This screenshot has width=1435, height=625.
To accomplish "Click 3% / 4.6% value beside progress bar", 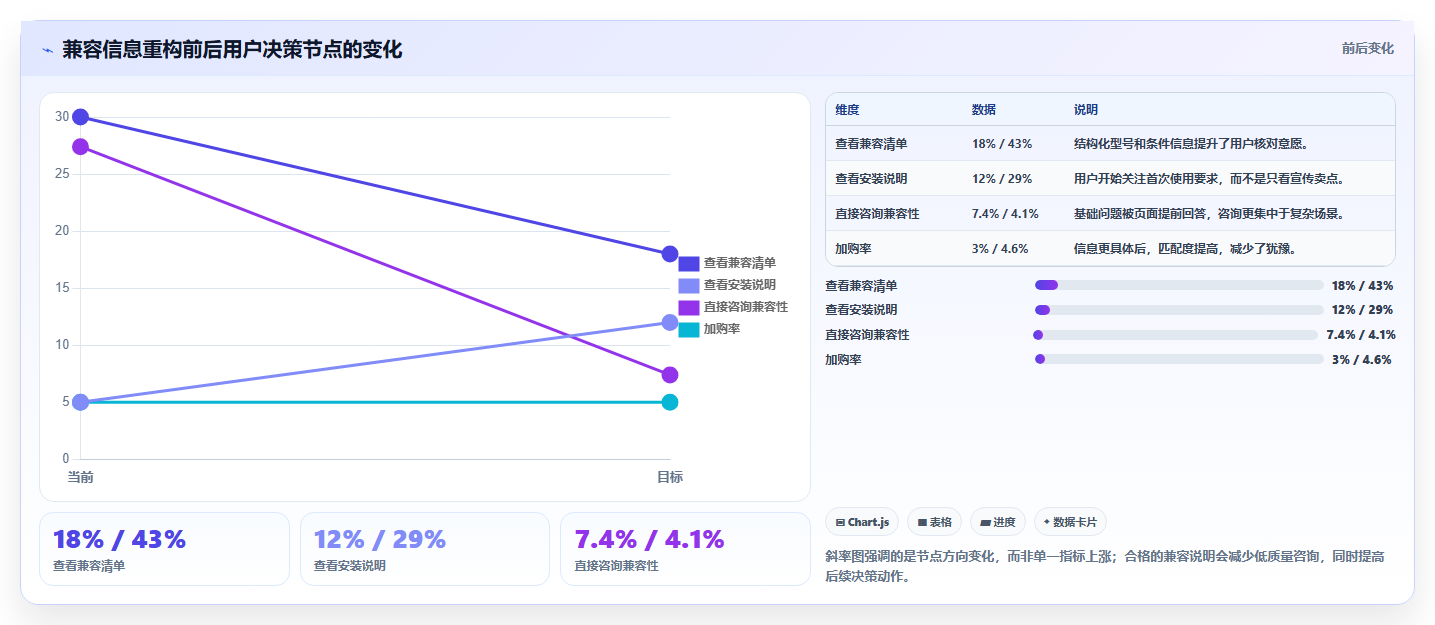I will [1362, 360].
